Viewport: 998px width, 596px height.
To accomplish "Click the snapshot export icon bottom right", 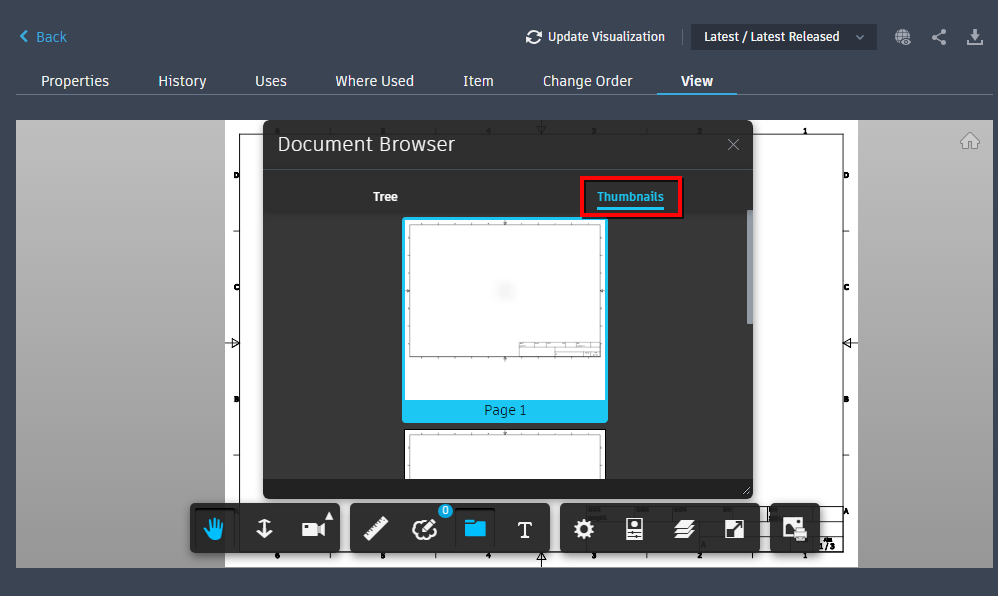I will coord(794,528).
